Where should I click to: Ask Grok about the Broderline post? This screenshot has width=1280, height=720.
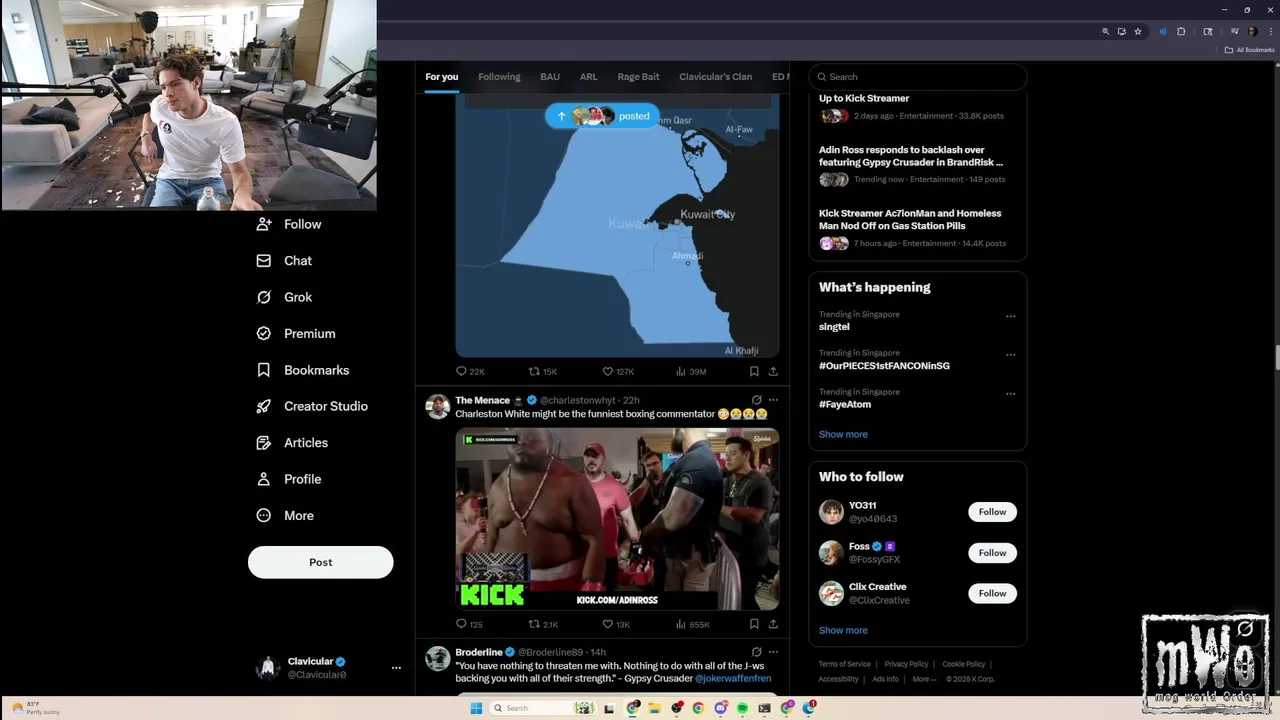756,652
